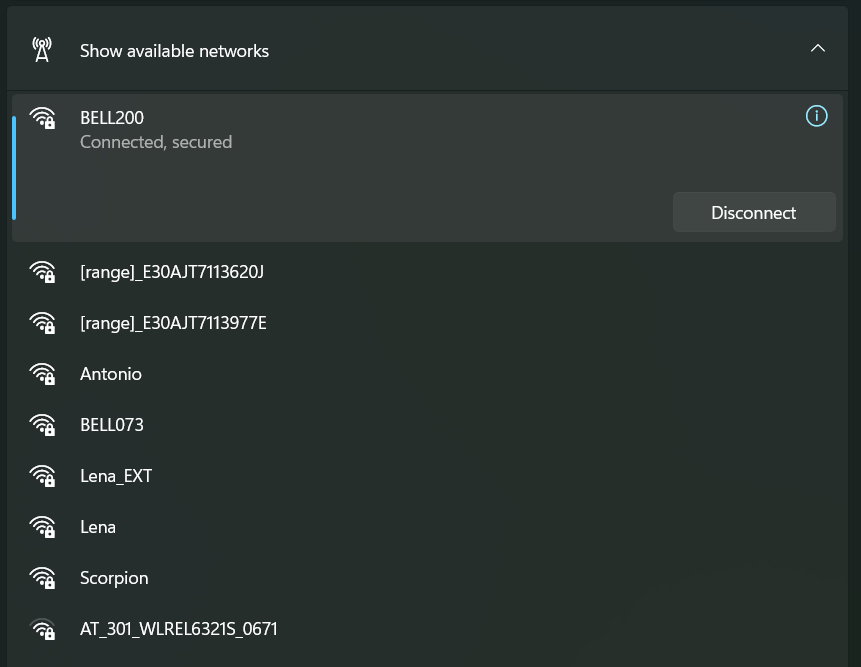Choose the Lena_EXT network
This screenshot has width=861, height=667.
pyautogui.click(x=116, y=476)
